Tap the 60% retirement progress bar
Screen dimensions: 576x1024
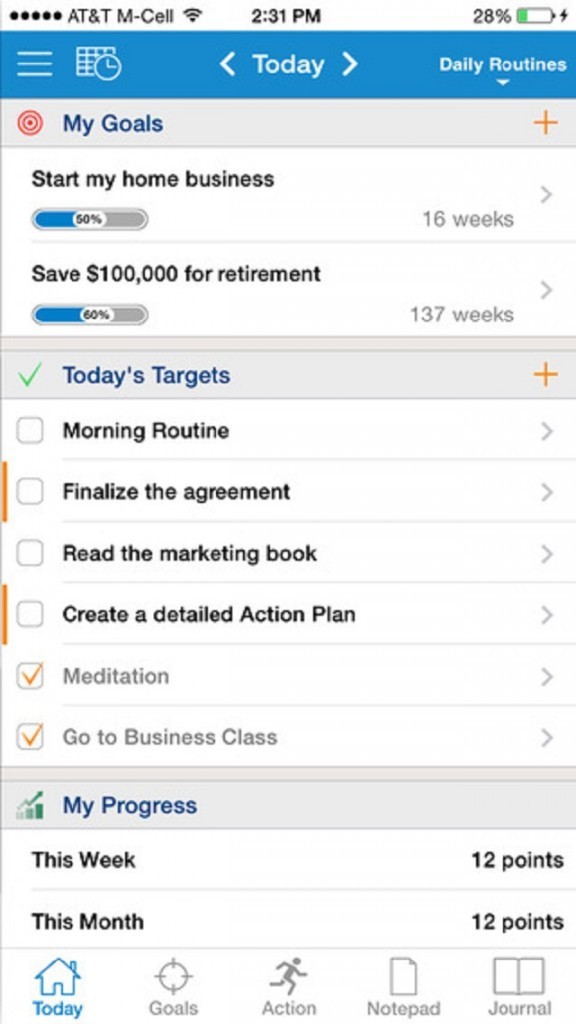(90, 315)
